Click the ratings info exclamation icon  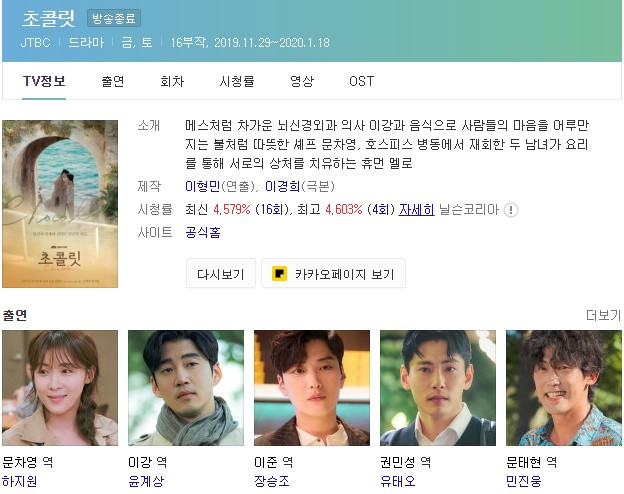(x=511, y=210)
